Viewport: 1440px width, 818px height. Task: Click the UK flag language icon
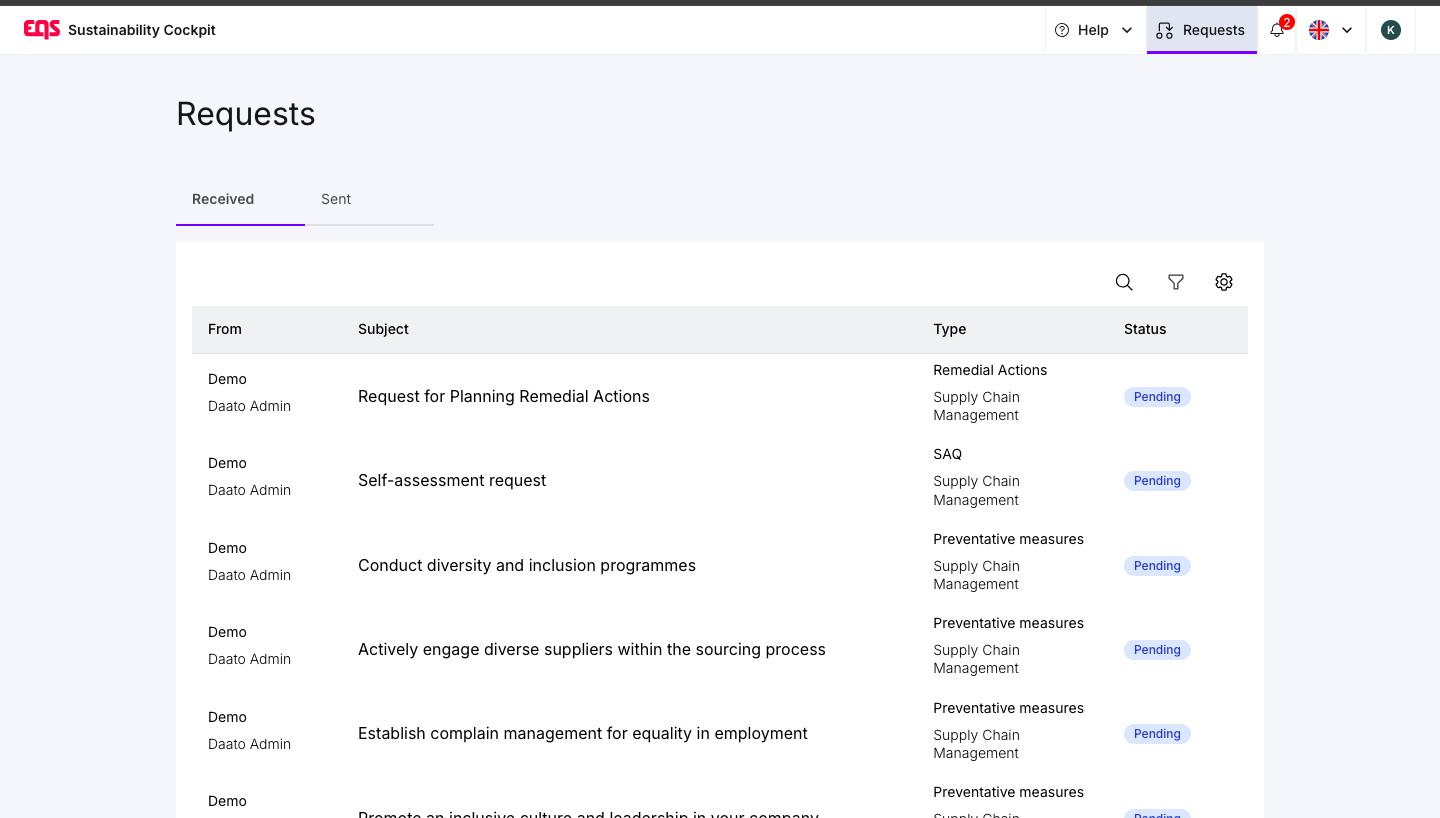click(1319, 30)
